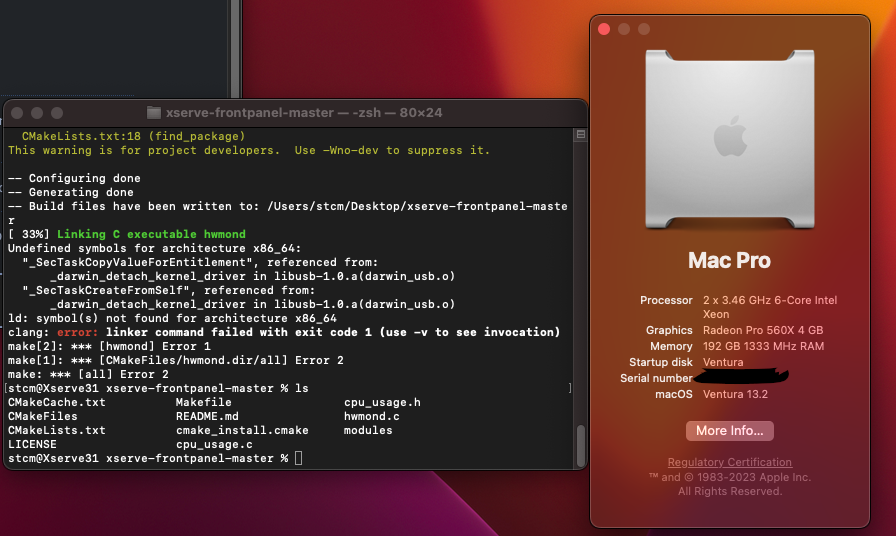Close the About This Mac window
This screenshot has height=536, width=896.
click(x=604, y=29)
